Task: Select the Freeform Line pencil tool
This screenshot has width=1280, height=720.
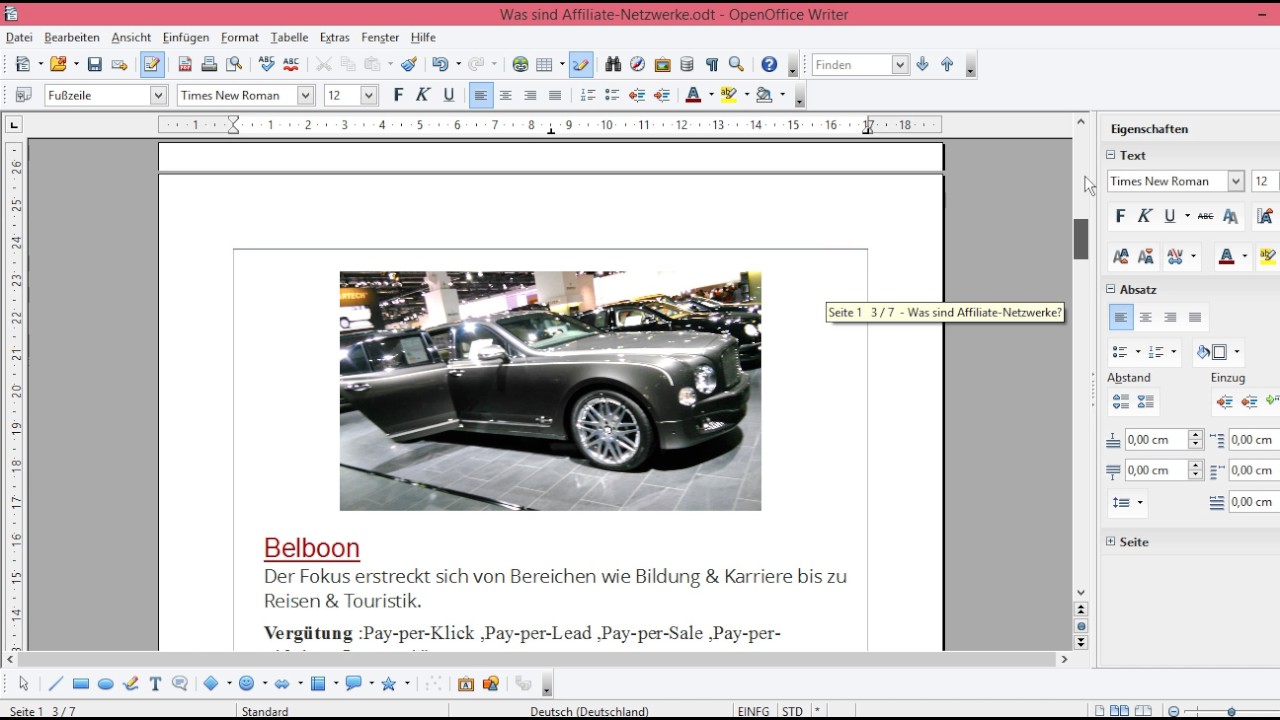Action: [130, 684]
